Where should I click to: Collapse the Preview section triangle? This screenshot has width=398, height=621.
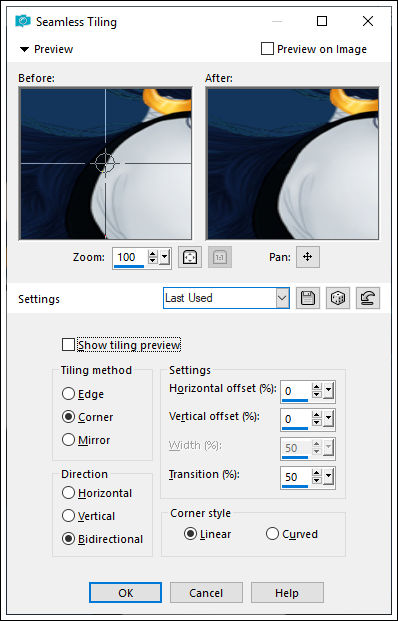pyautogui.click(x=25, y=50)
